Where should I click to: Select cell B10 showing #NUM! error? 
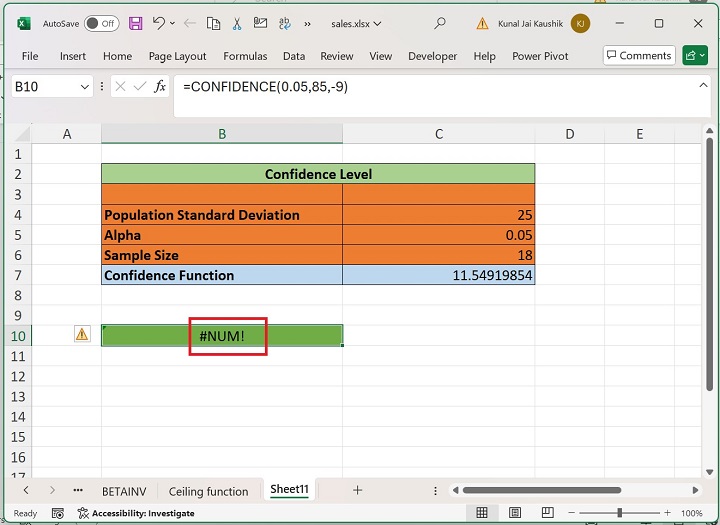tap(222, 336)
